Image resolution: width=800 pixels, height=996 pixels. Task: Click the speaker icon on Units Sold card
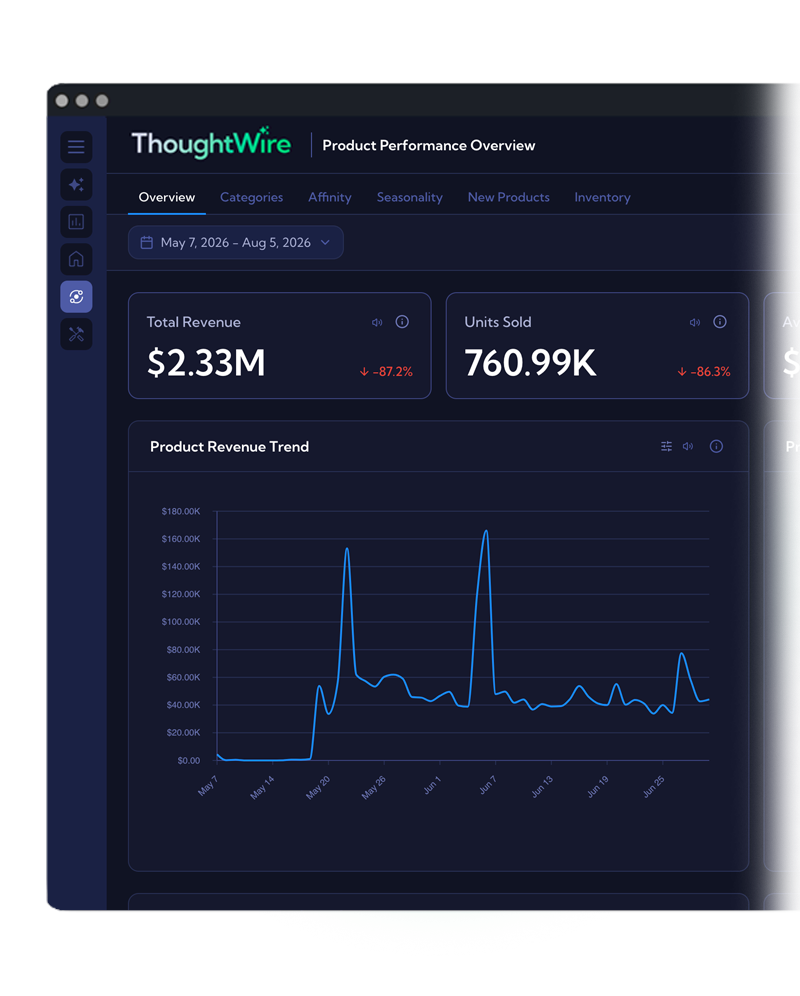[695, 323]
